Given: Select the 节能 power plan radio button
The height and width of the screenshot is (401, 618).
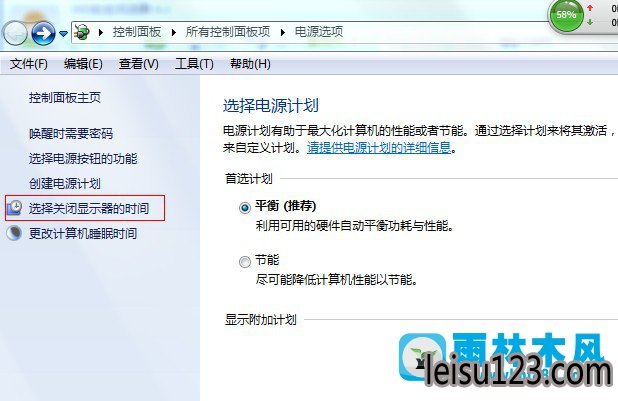Looking at the screenshot, I should click(x=245, y=261).
